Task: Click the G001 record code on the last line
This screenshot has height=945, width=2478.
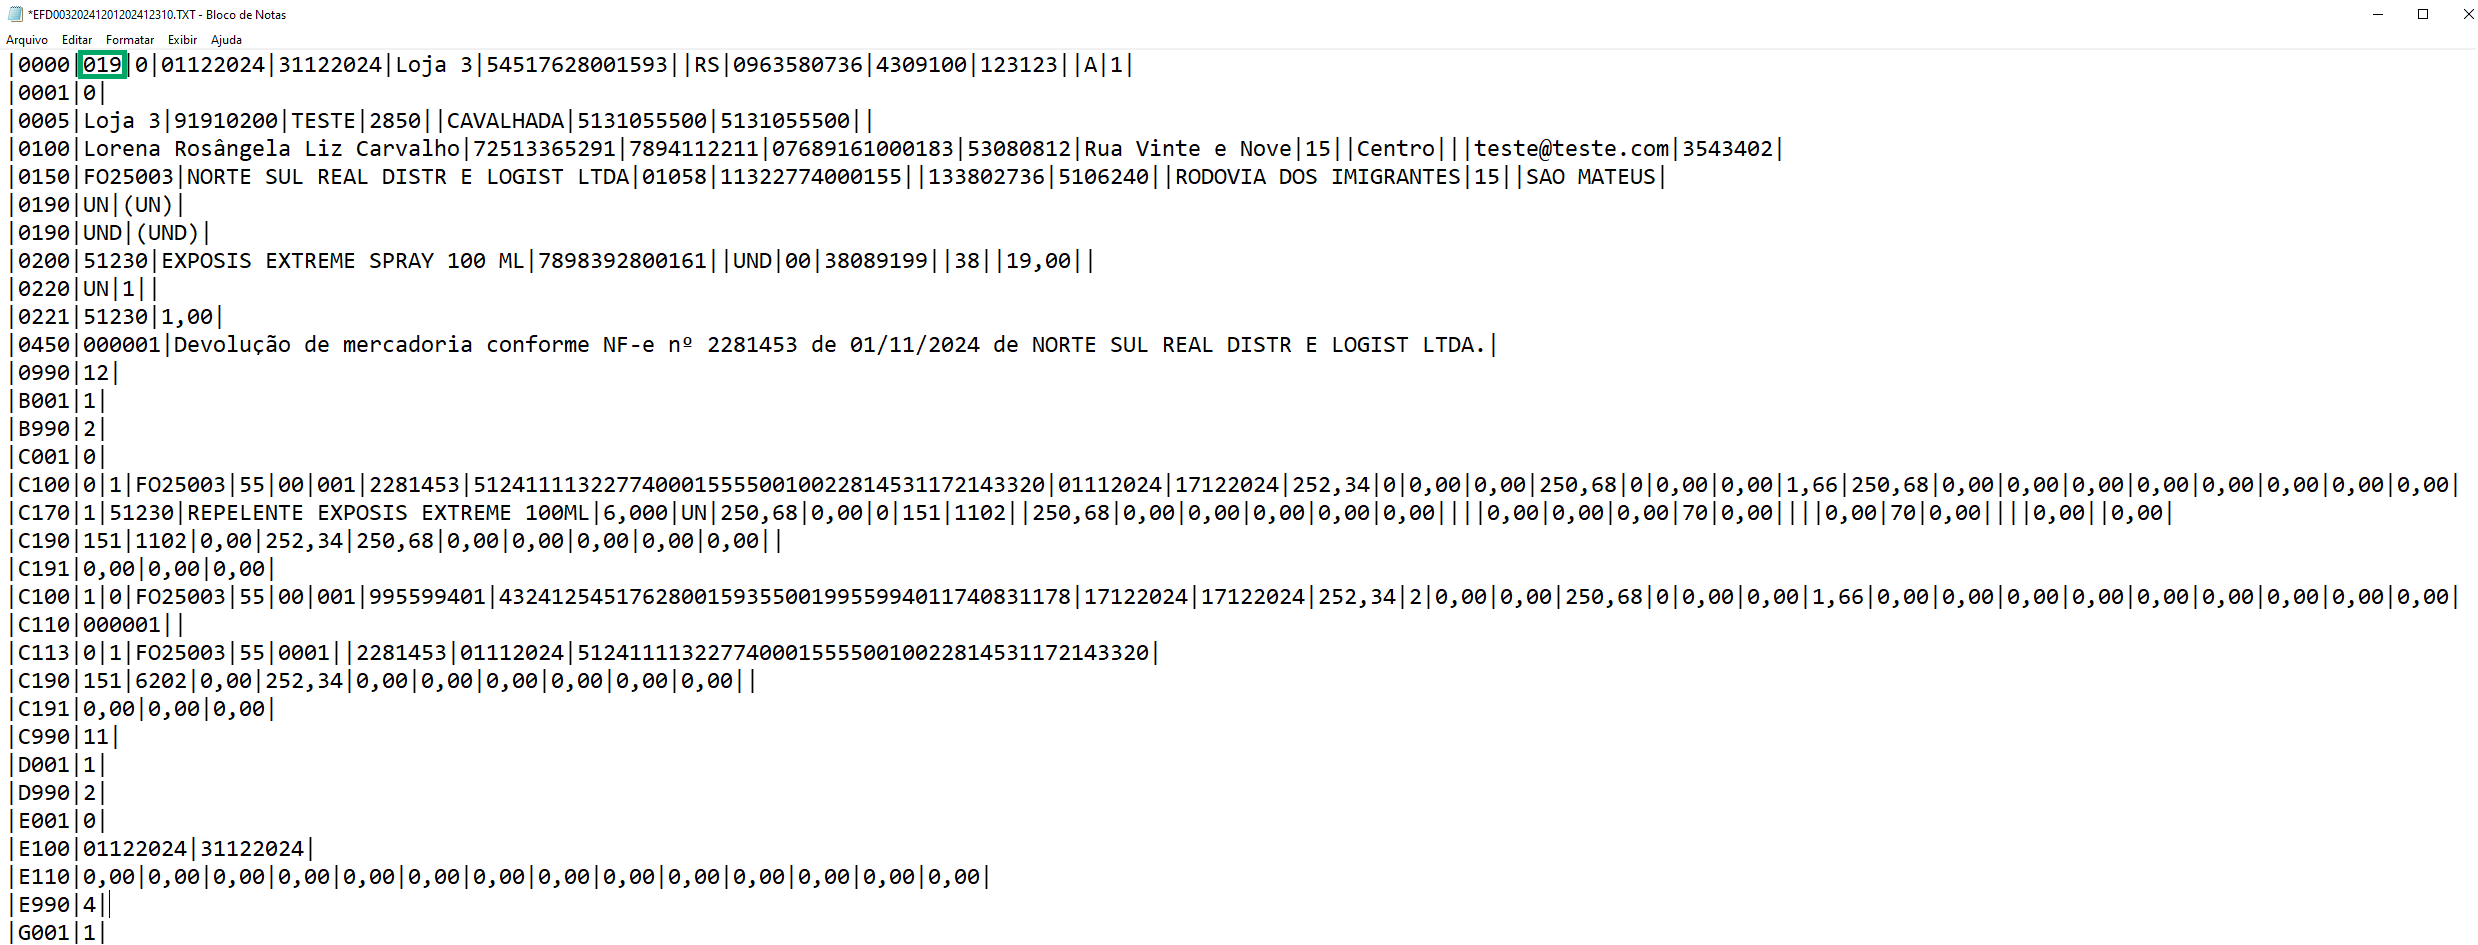Action: (x=44, y=933)
